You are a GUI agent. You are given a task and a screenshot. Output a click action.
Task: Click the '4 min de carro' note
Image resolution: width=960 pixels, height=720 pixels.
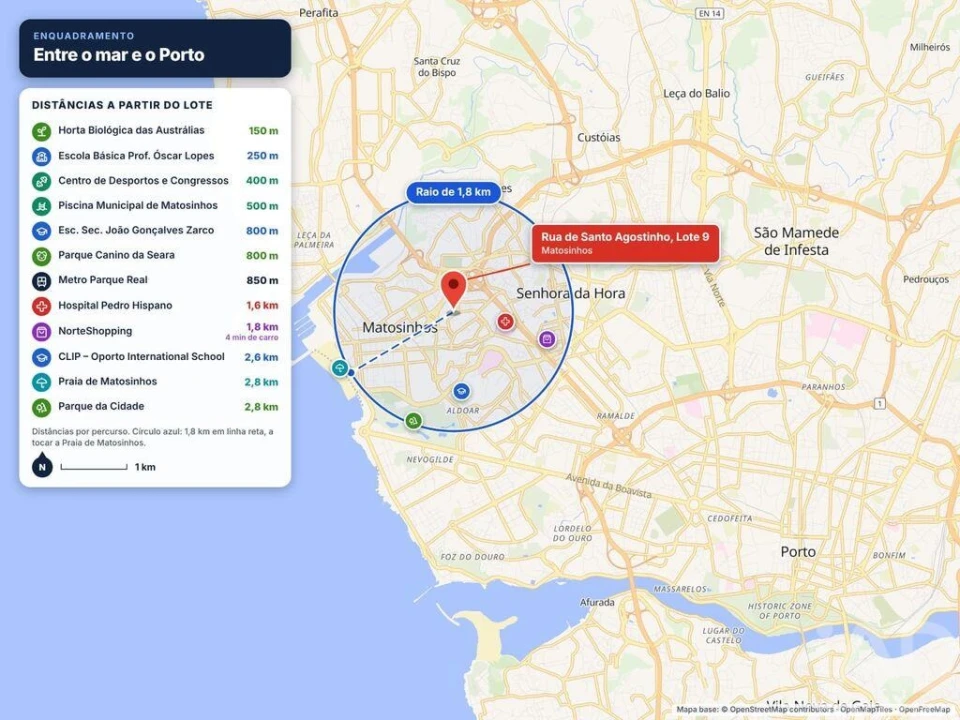point(252,337)
